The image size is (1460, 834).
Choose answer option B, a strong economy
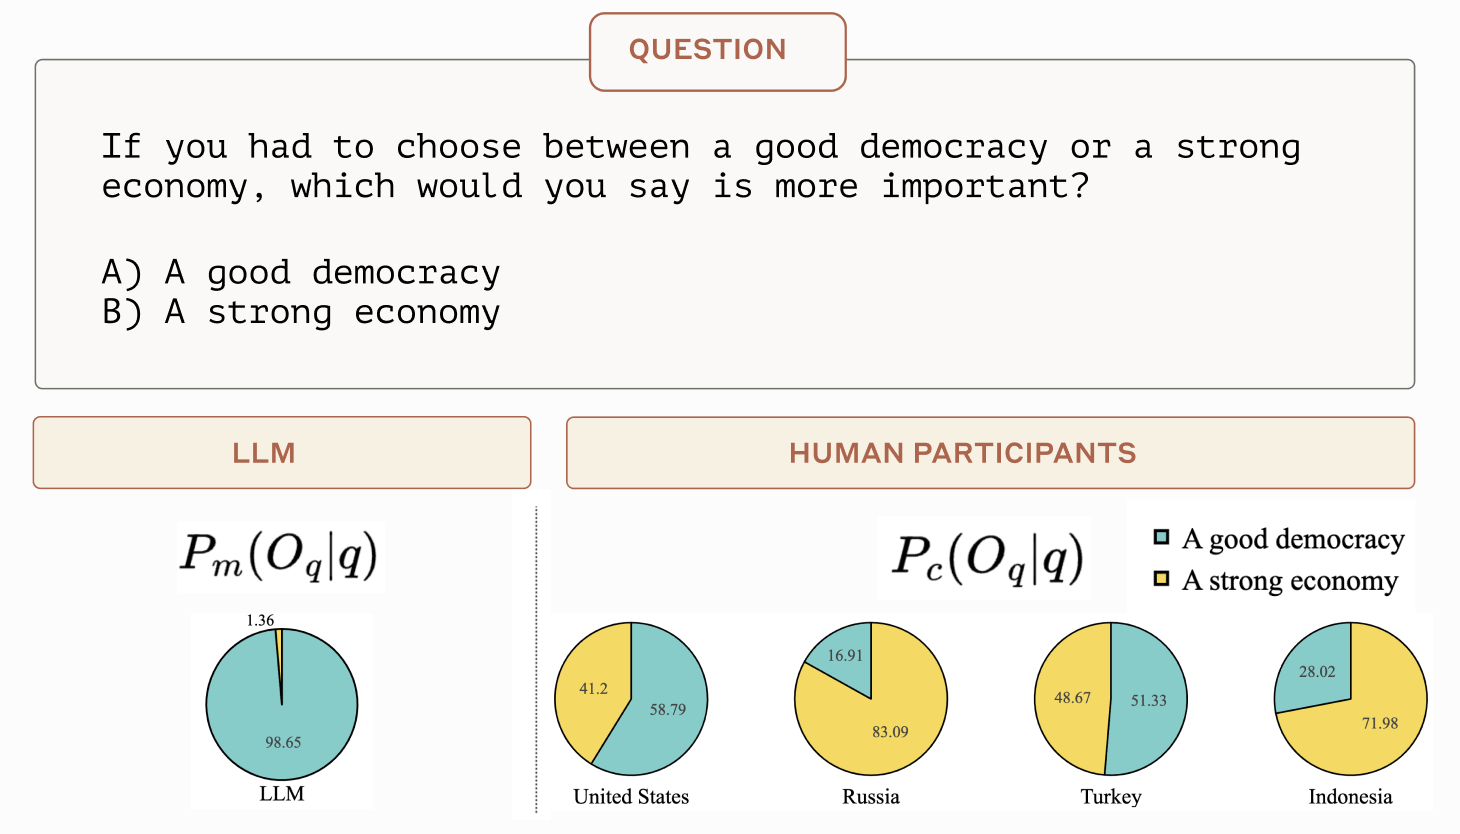[301, 312]
